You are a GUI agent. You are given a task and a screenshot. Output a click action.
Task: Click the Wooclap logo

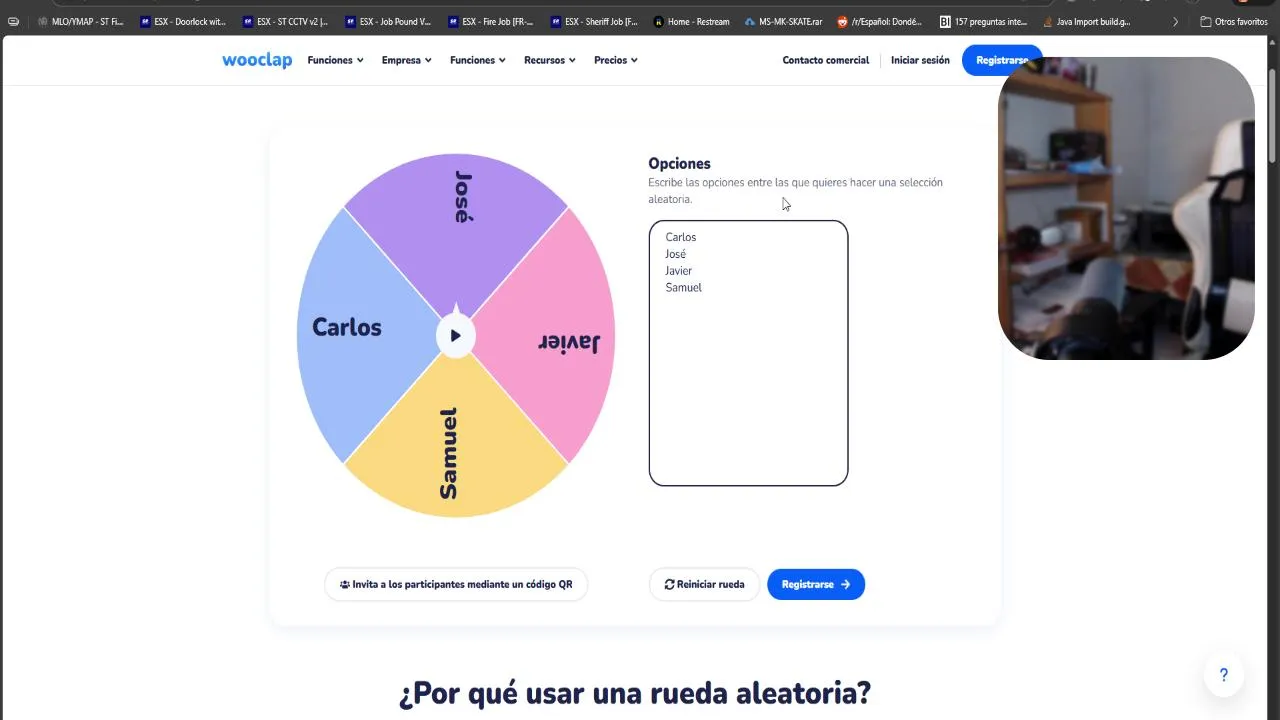257,60
